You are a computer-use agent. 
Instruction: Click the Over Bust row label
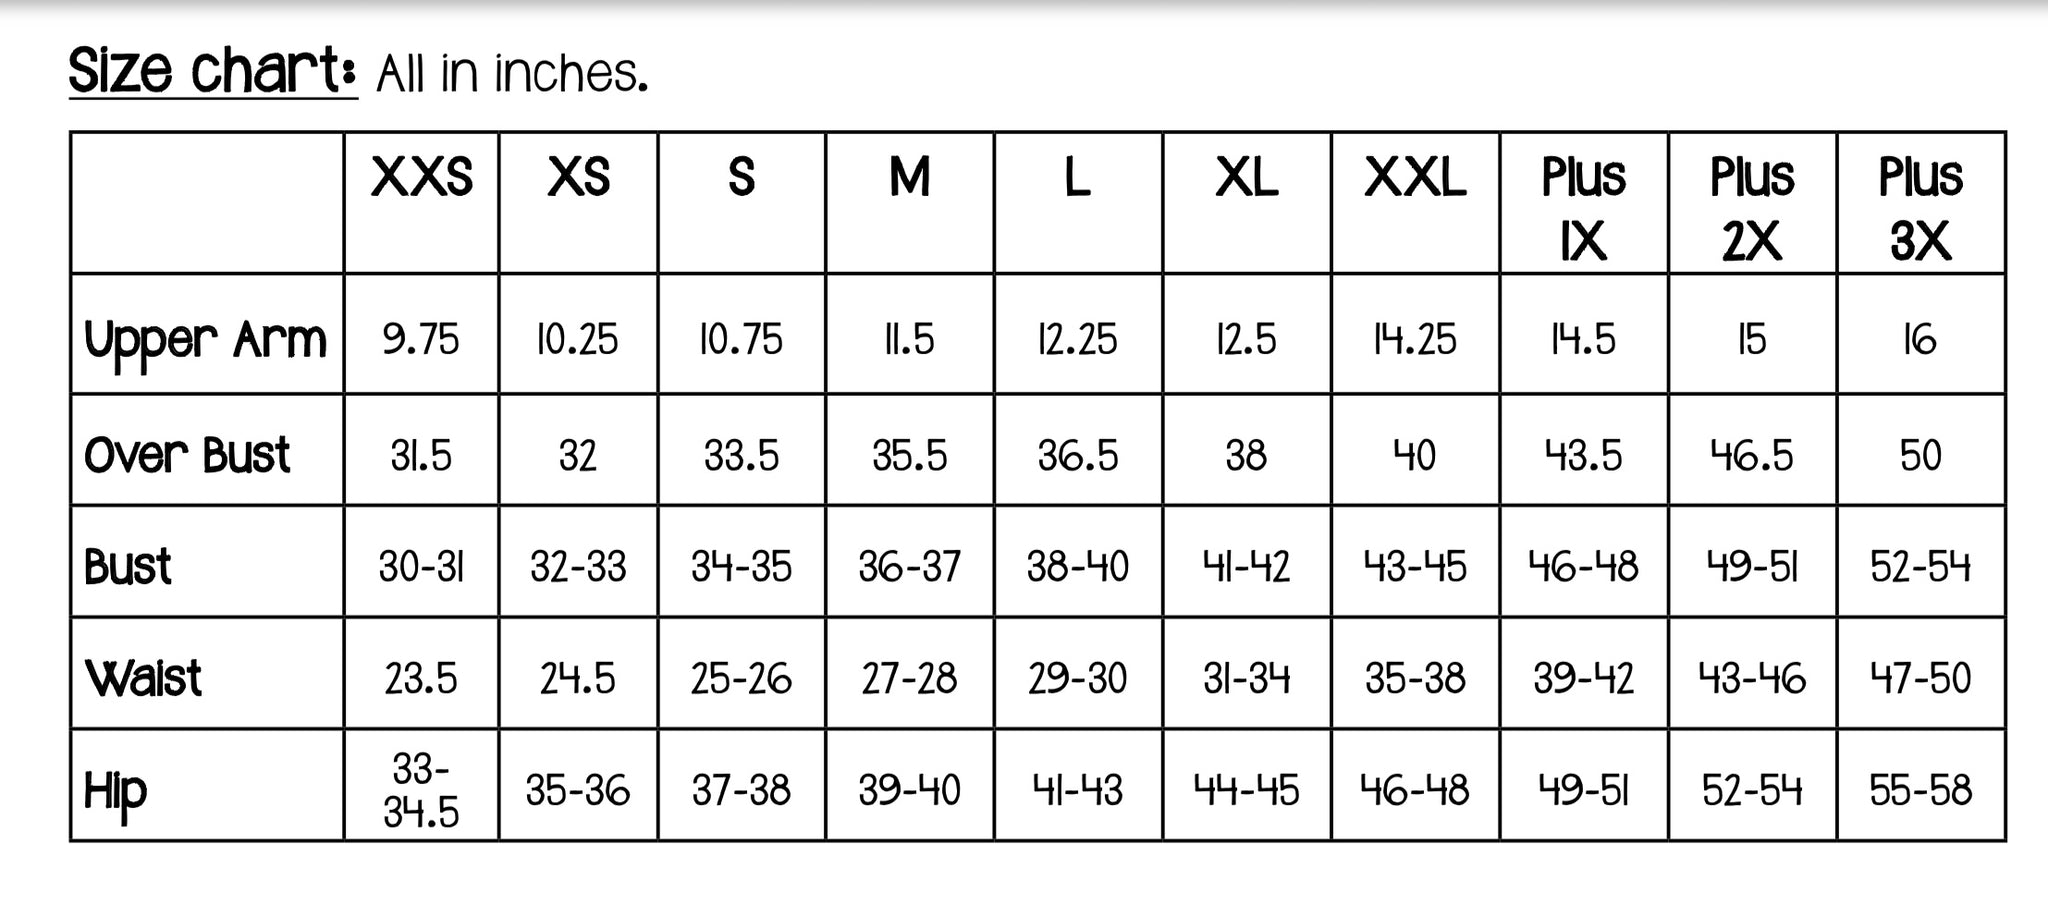(x=187, y=455)
